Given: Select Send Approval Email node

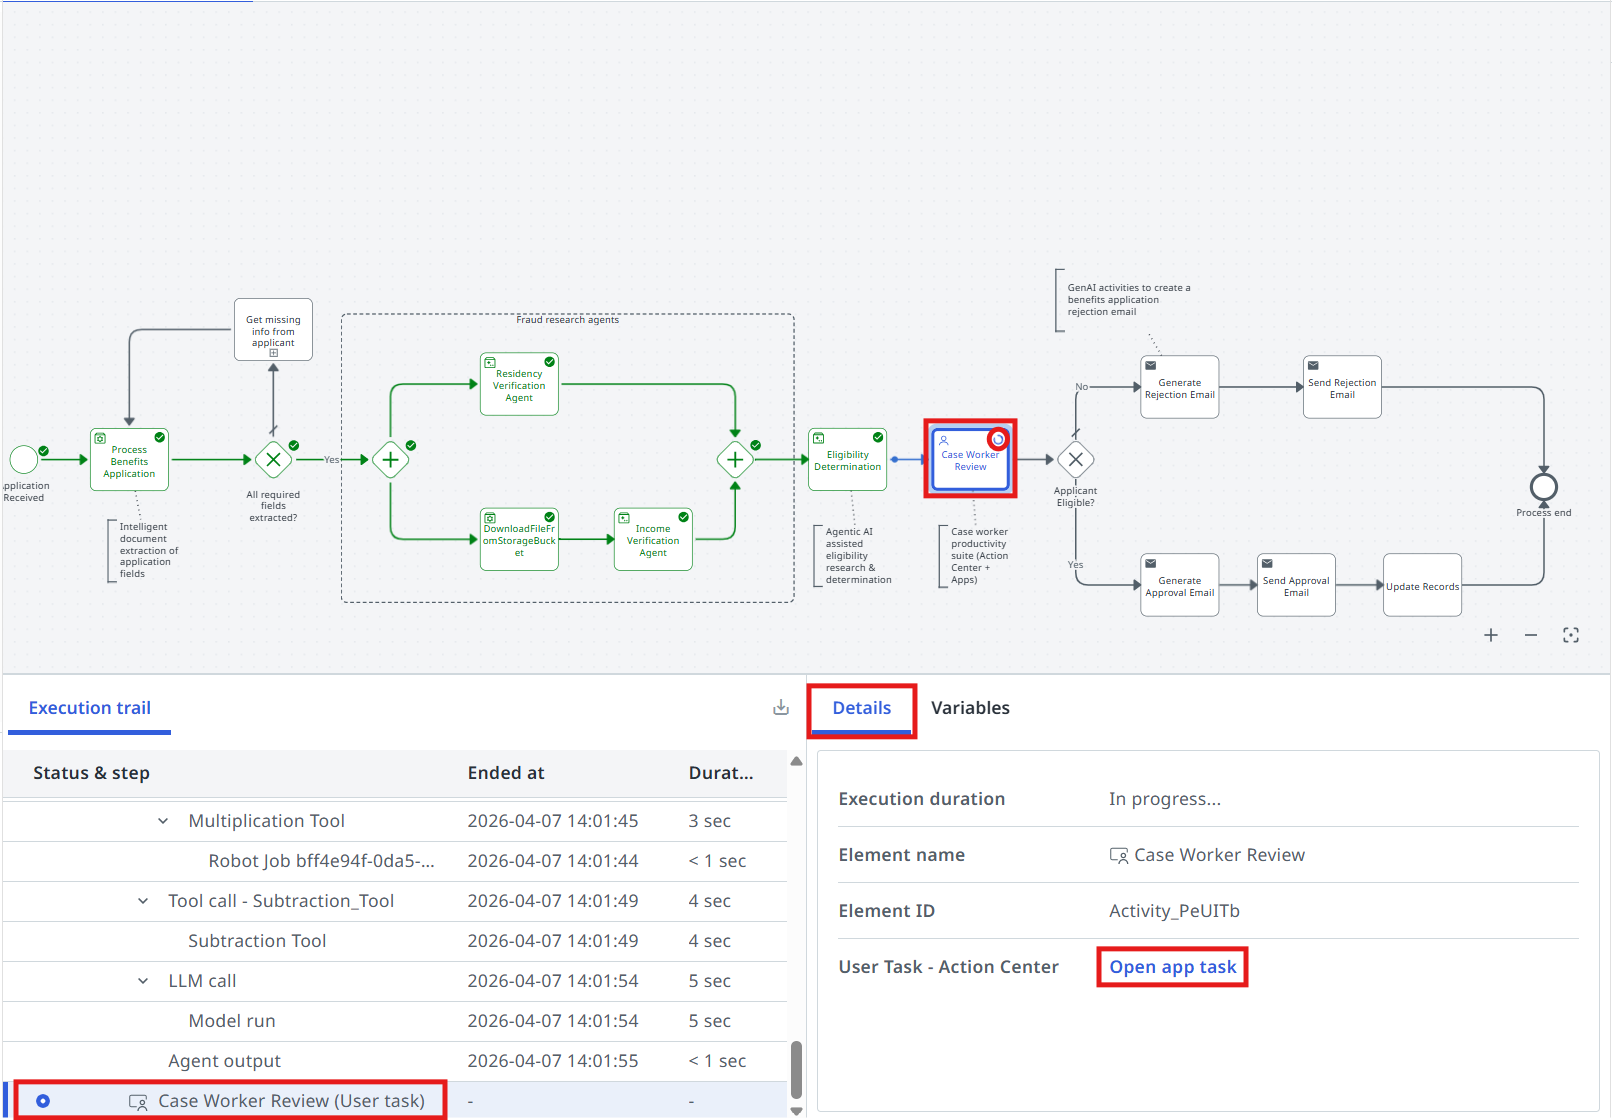Looking at the screenshot, I should (1296, 585).
